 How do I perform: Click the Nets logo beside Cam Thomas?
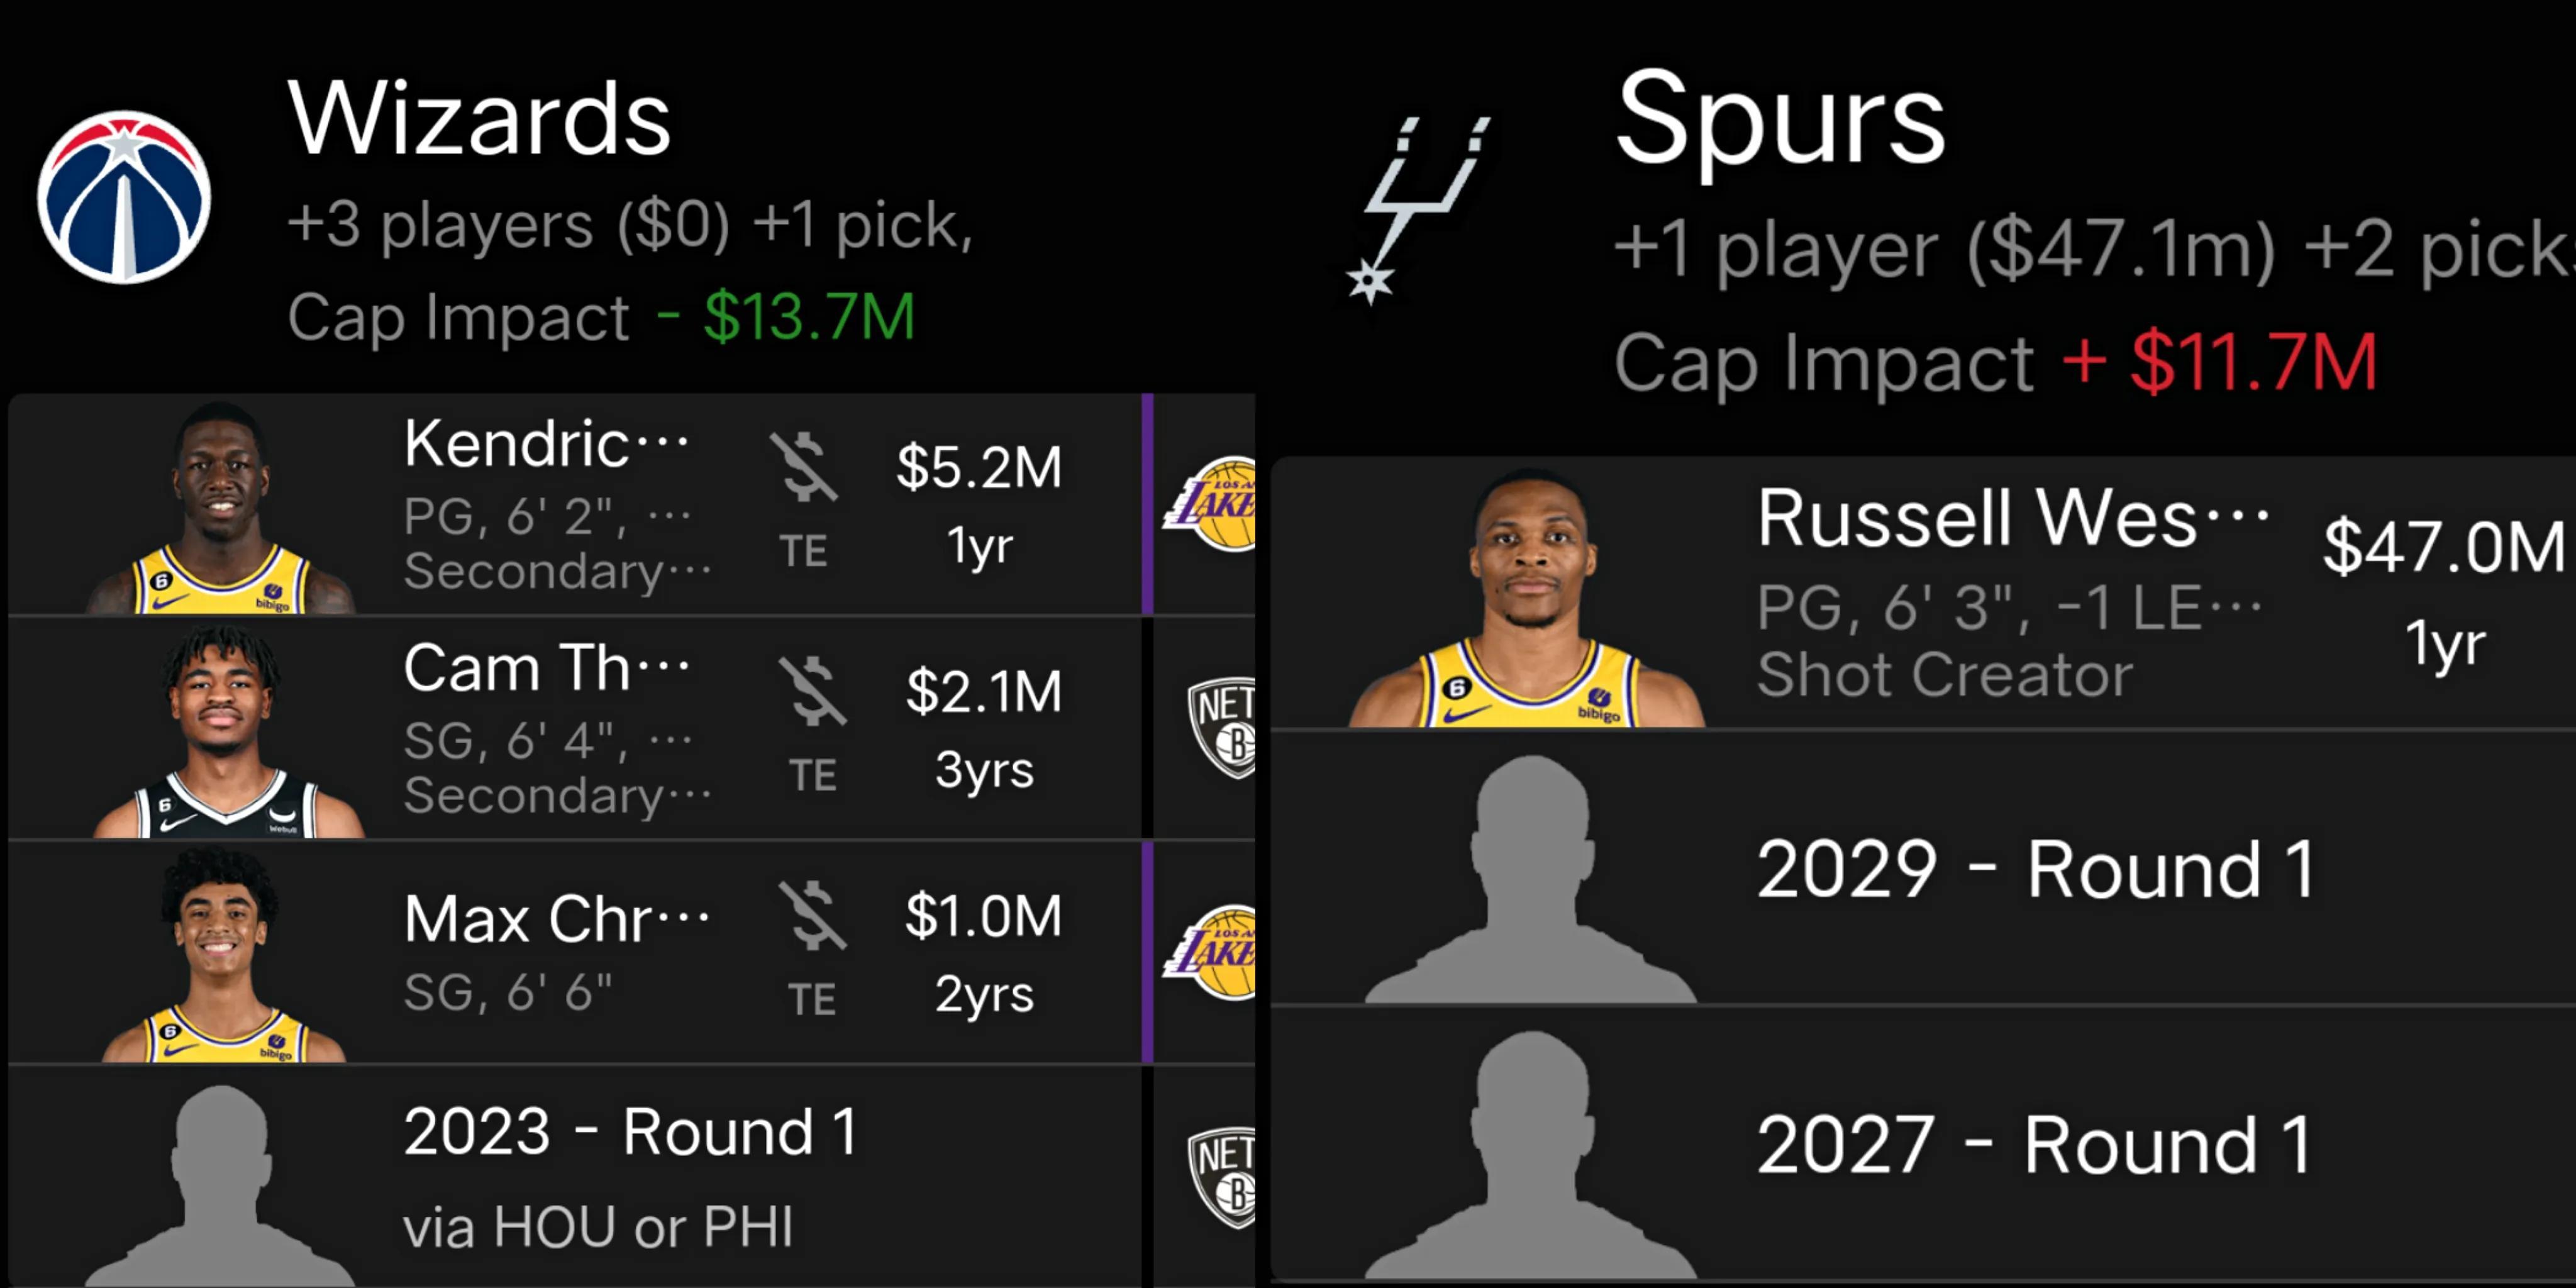click(x=1222, y=728)
